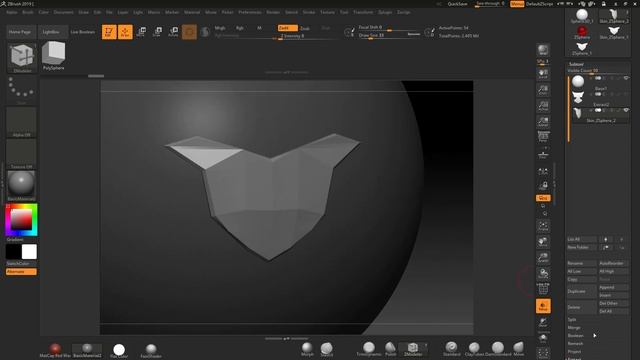This screenshot has width=640, height=360.
Task: Click the Duplicate subtool button
Action: tap(582, 291)
